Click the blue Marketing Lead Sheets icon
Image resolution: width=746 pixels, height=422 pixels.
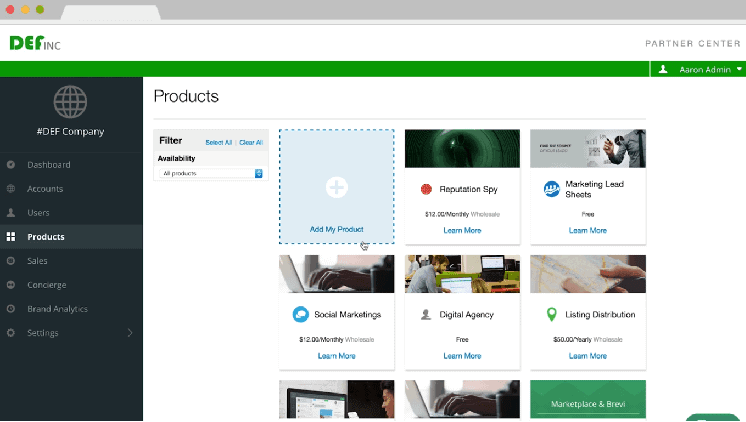click(552, 189)
